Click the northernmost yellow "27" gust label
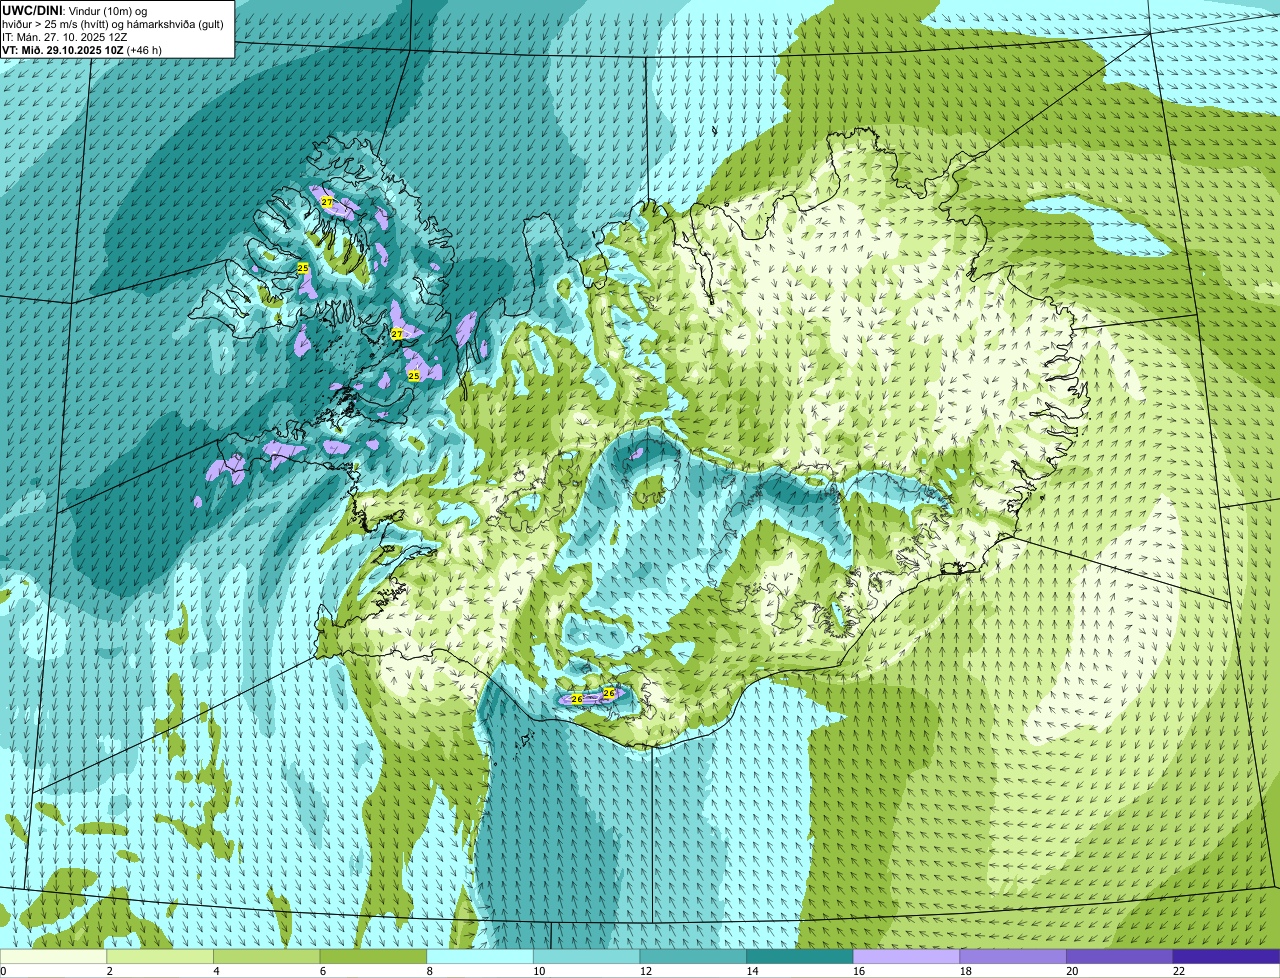This screenshot has height=978, width=1280. (327, 202)
